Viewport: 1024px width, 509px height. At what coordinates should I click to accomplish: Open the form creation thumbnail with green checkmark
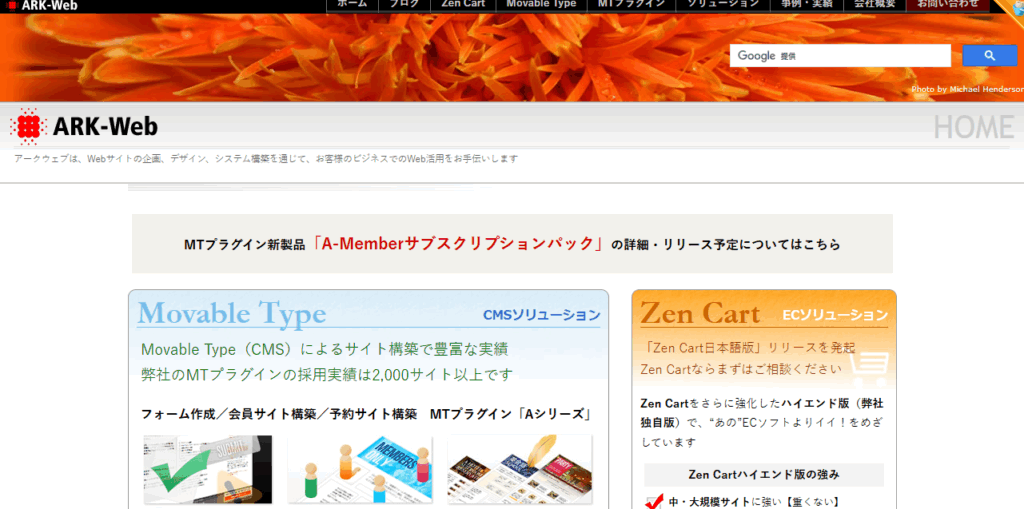click(208, 470)
